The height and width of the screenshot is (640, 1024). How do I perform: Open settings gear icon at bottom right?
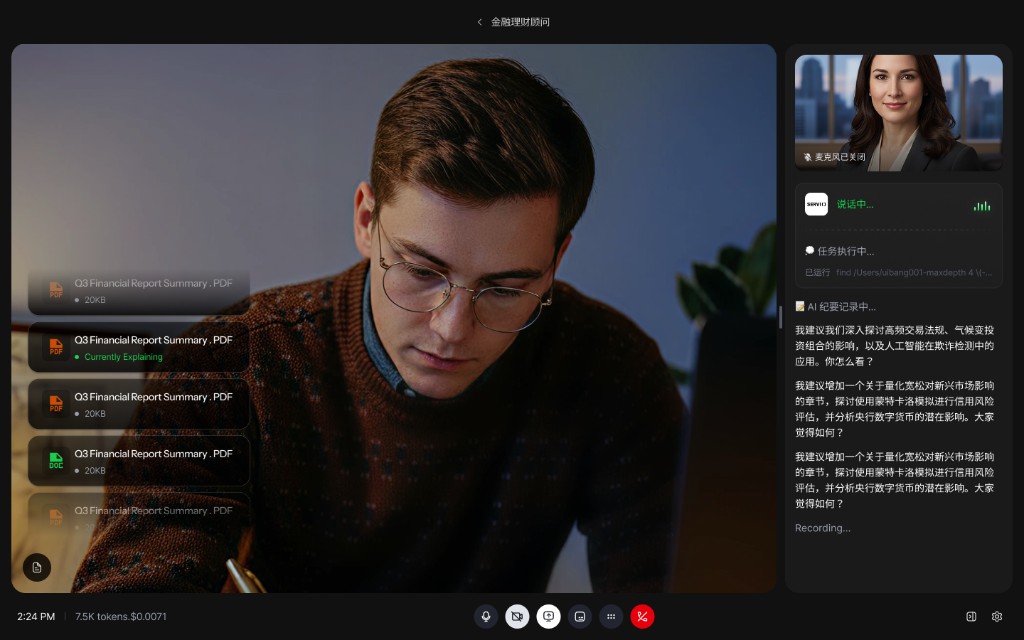click(997, 617)
